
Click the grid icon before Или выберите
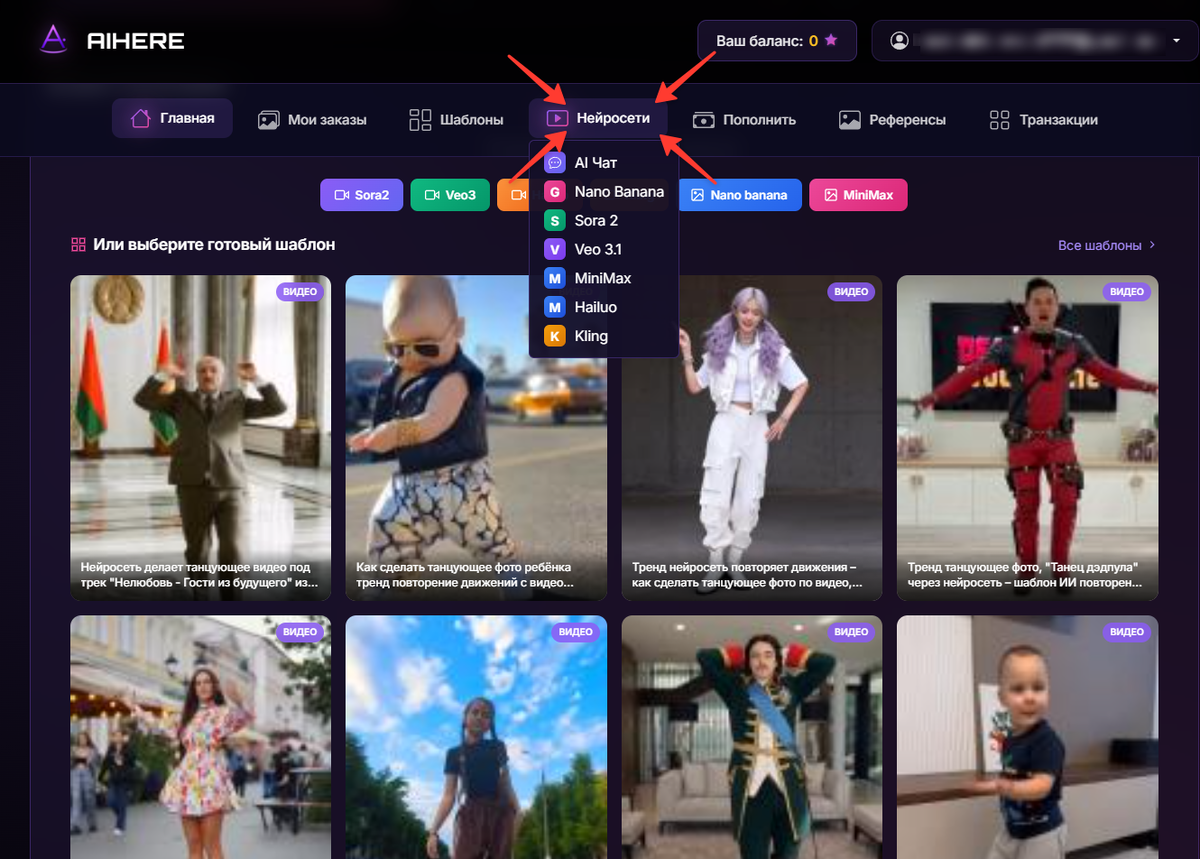[x=78, y=244]
